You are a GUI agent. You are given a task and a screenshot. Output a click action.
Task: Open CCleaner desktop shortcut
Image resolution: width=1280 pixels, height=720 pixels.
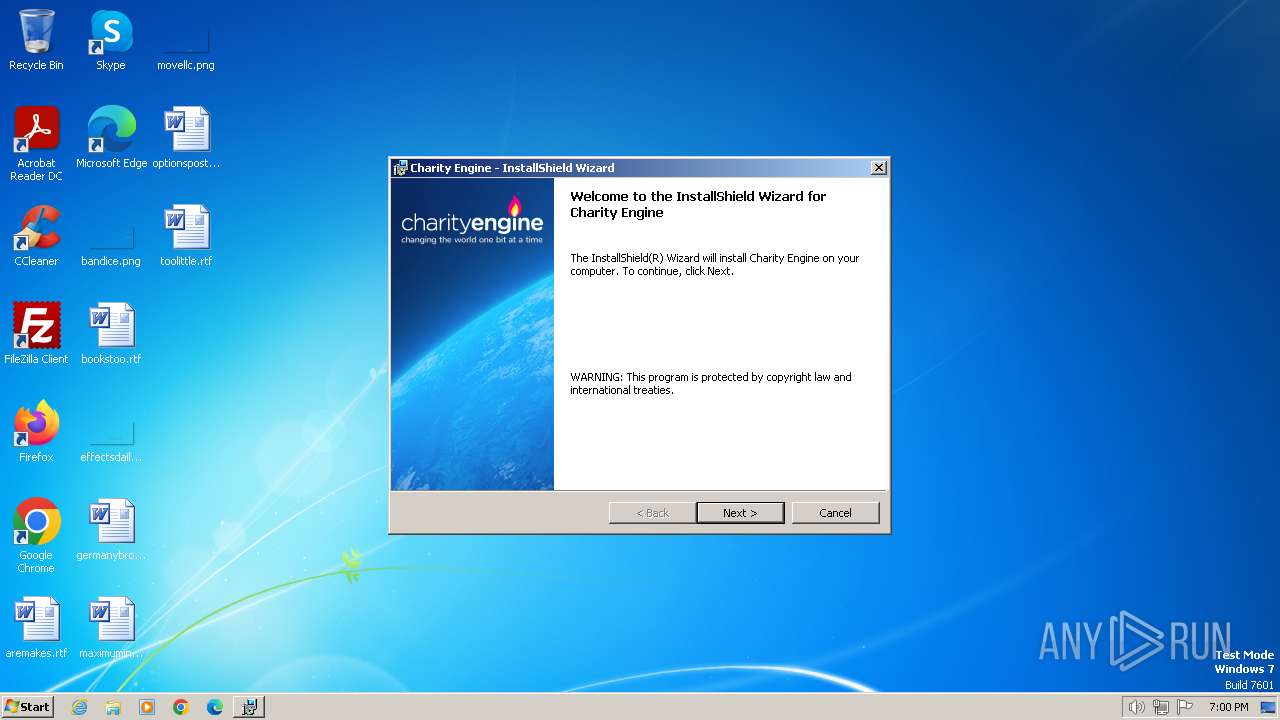point(36,235)
